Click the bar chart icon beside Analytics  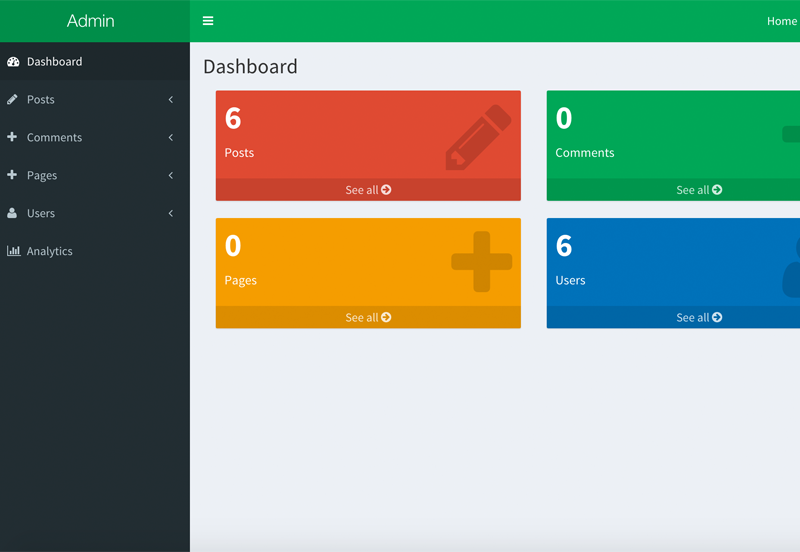tap(14, 250)
